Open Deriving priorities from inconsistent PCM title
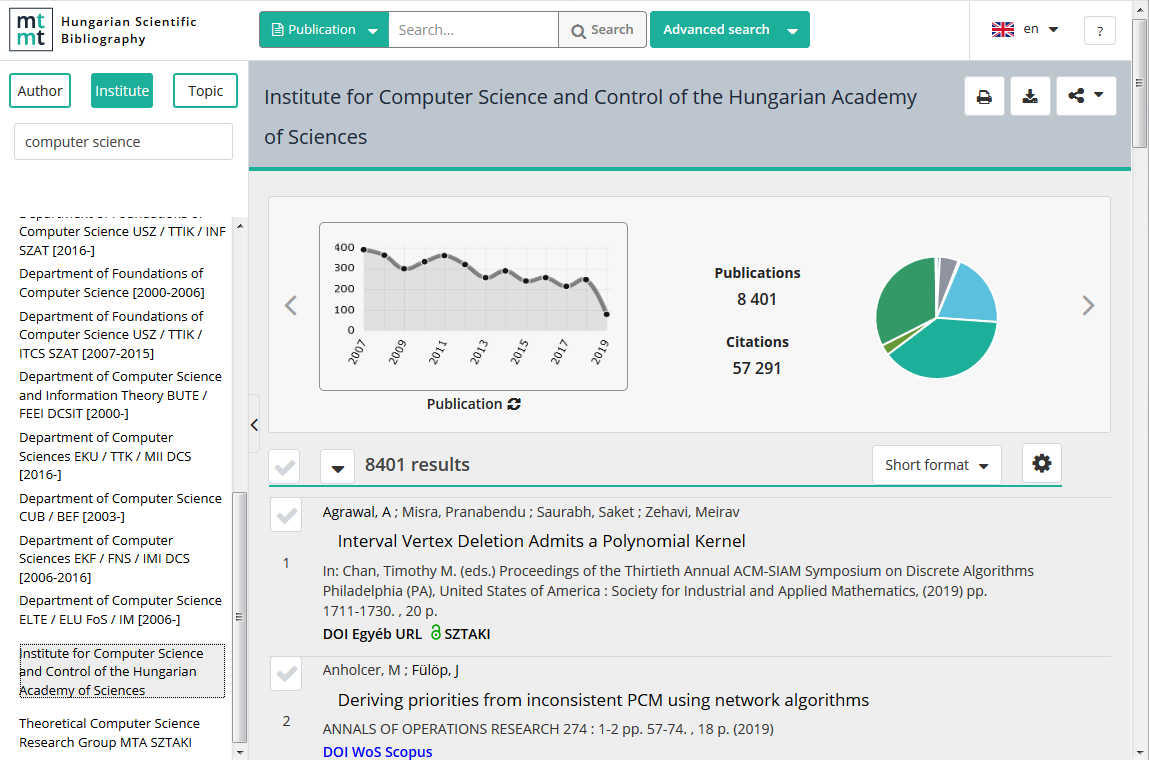This screenshot has height=760, width=1149. [x=603, y=700]
